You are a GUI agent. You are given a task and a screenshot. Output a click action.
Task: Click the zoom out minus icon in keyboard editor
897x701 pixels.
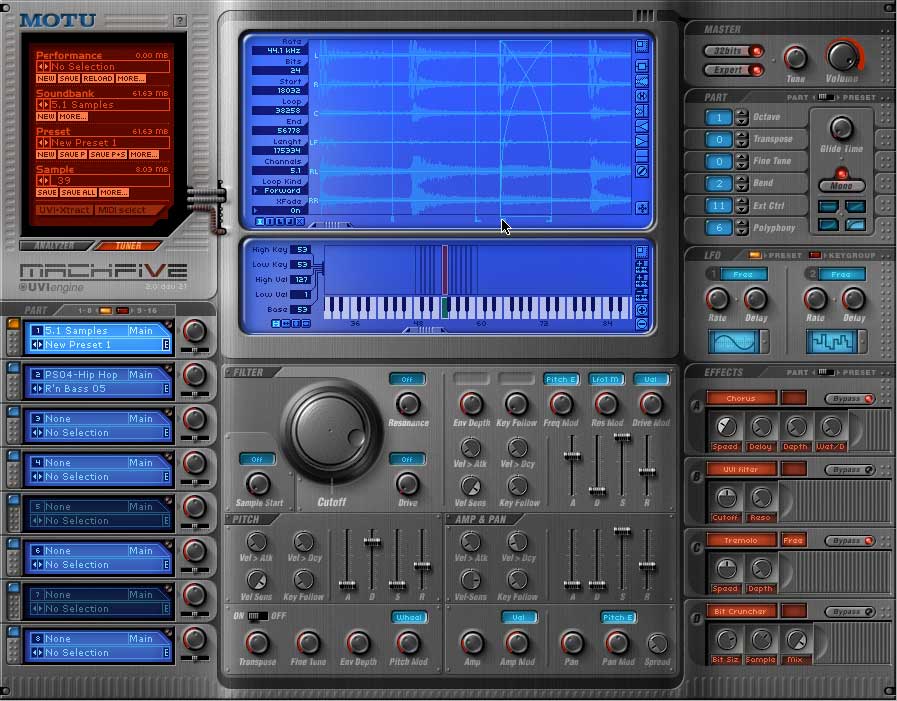point(641,324)
